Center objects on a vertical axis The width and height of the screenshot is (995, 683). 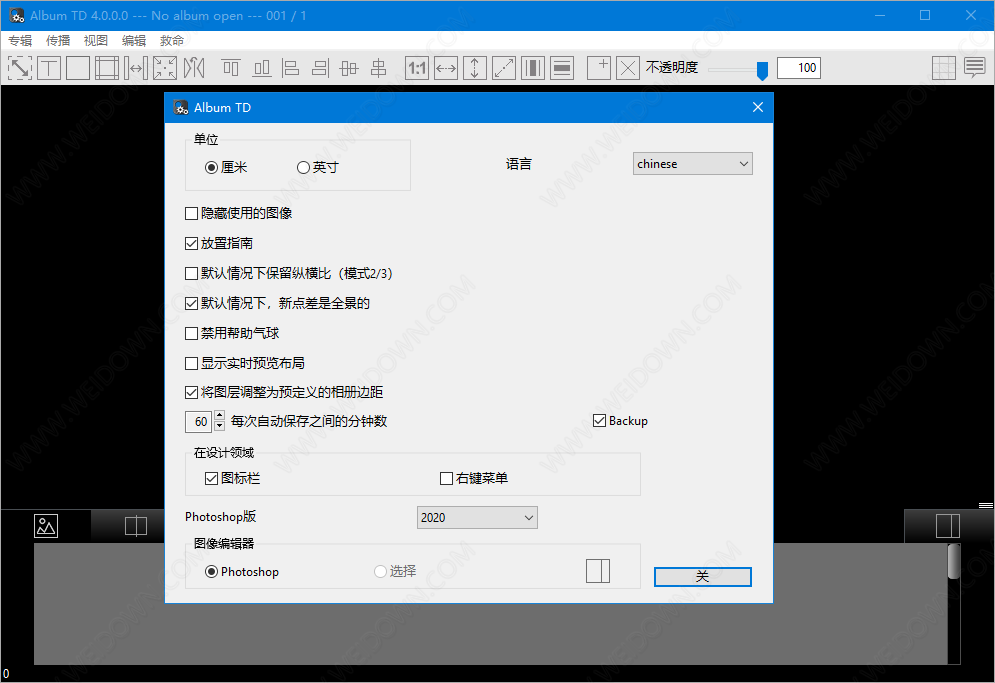[379, 68]
